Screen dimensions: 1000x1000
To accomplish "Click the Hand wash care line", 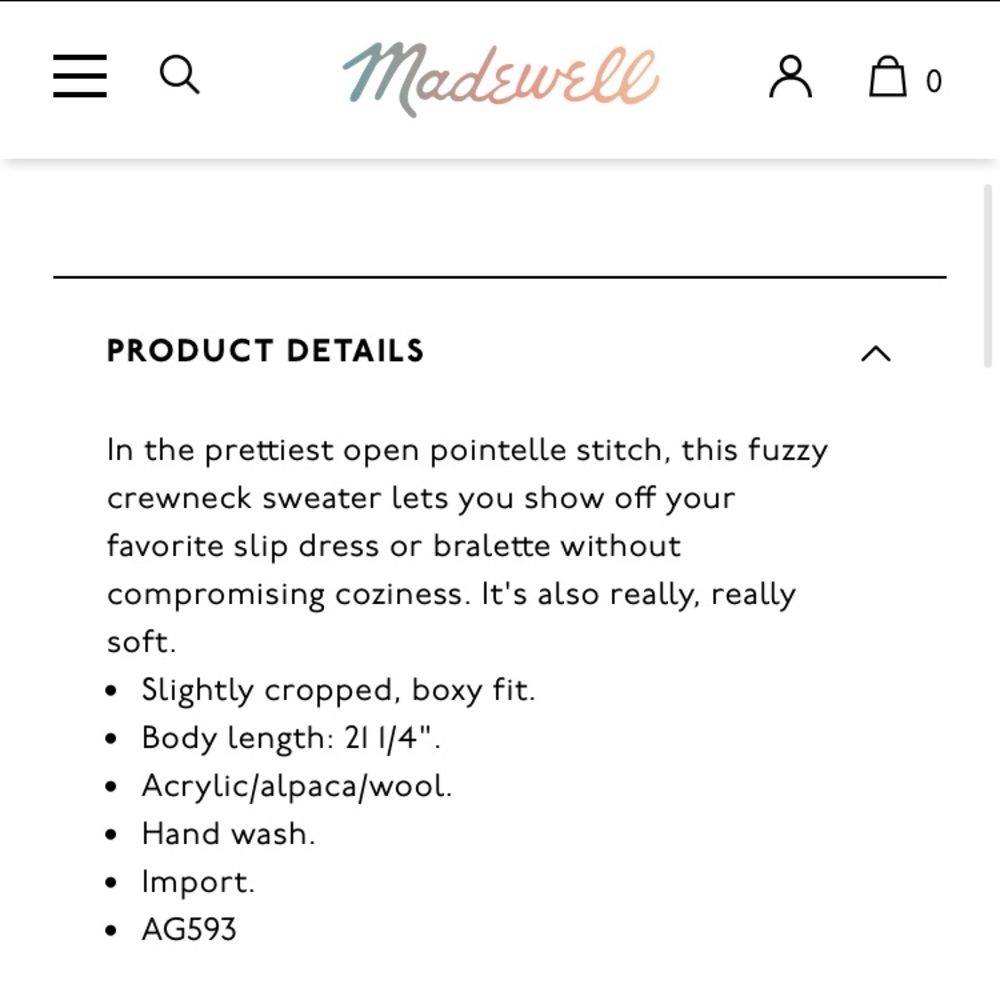I will click(228, 834).
